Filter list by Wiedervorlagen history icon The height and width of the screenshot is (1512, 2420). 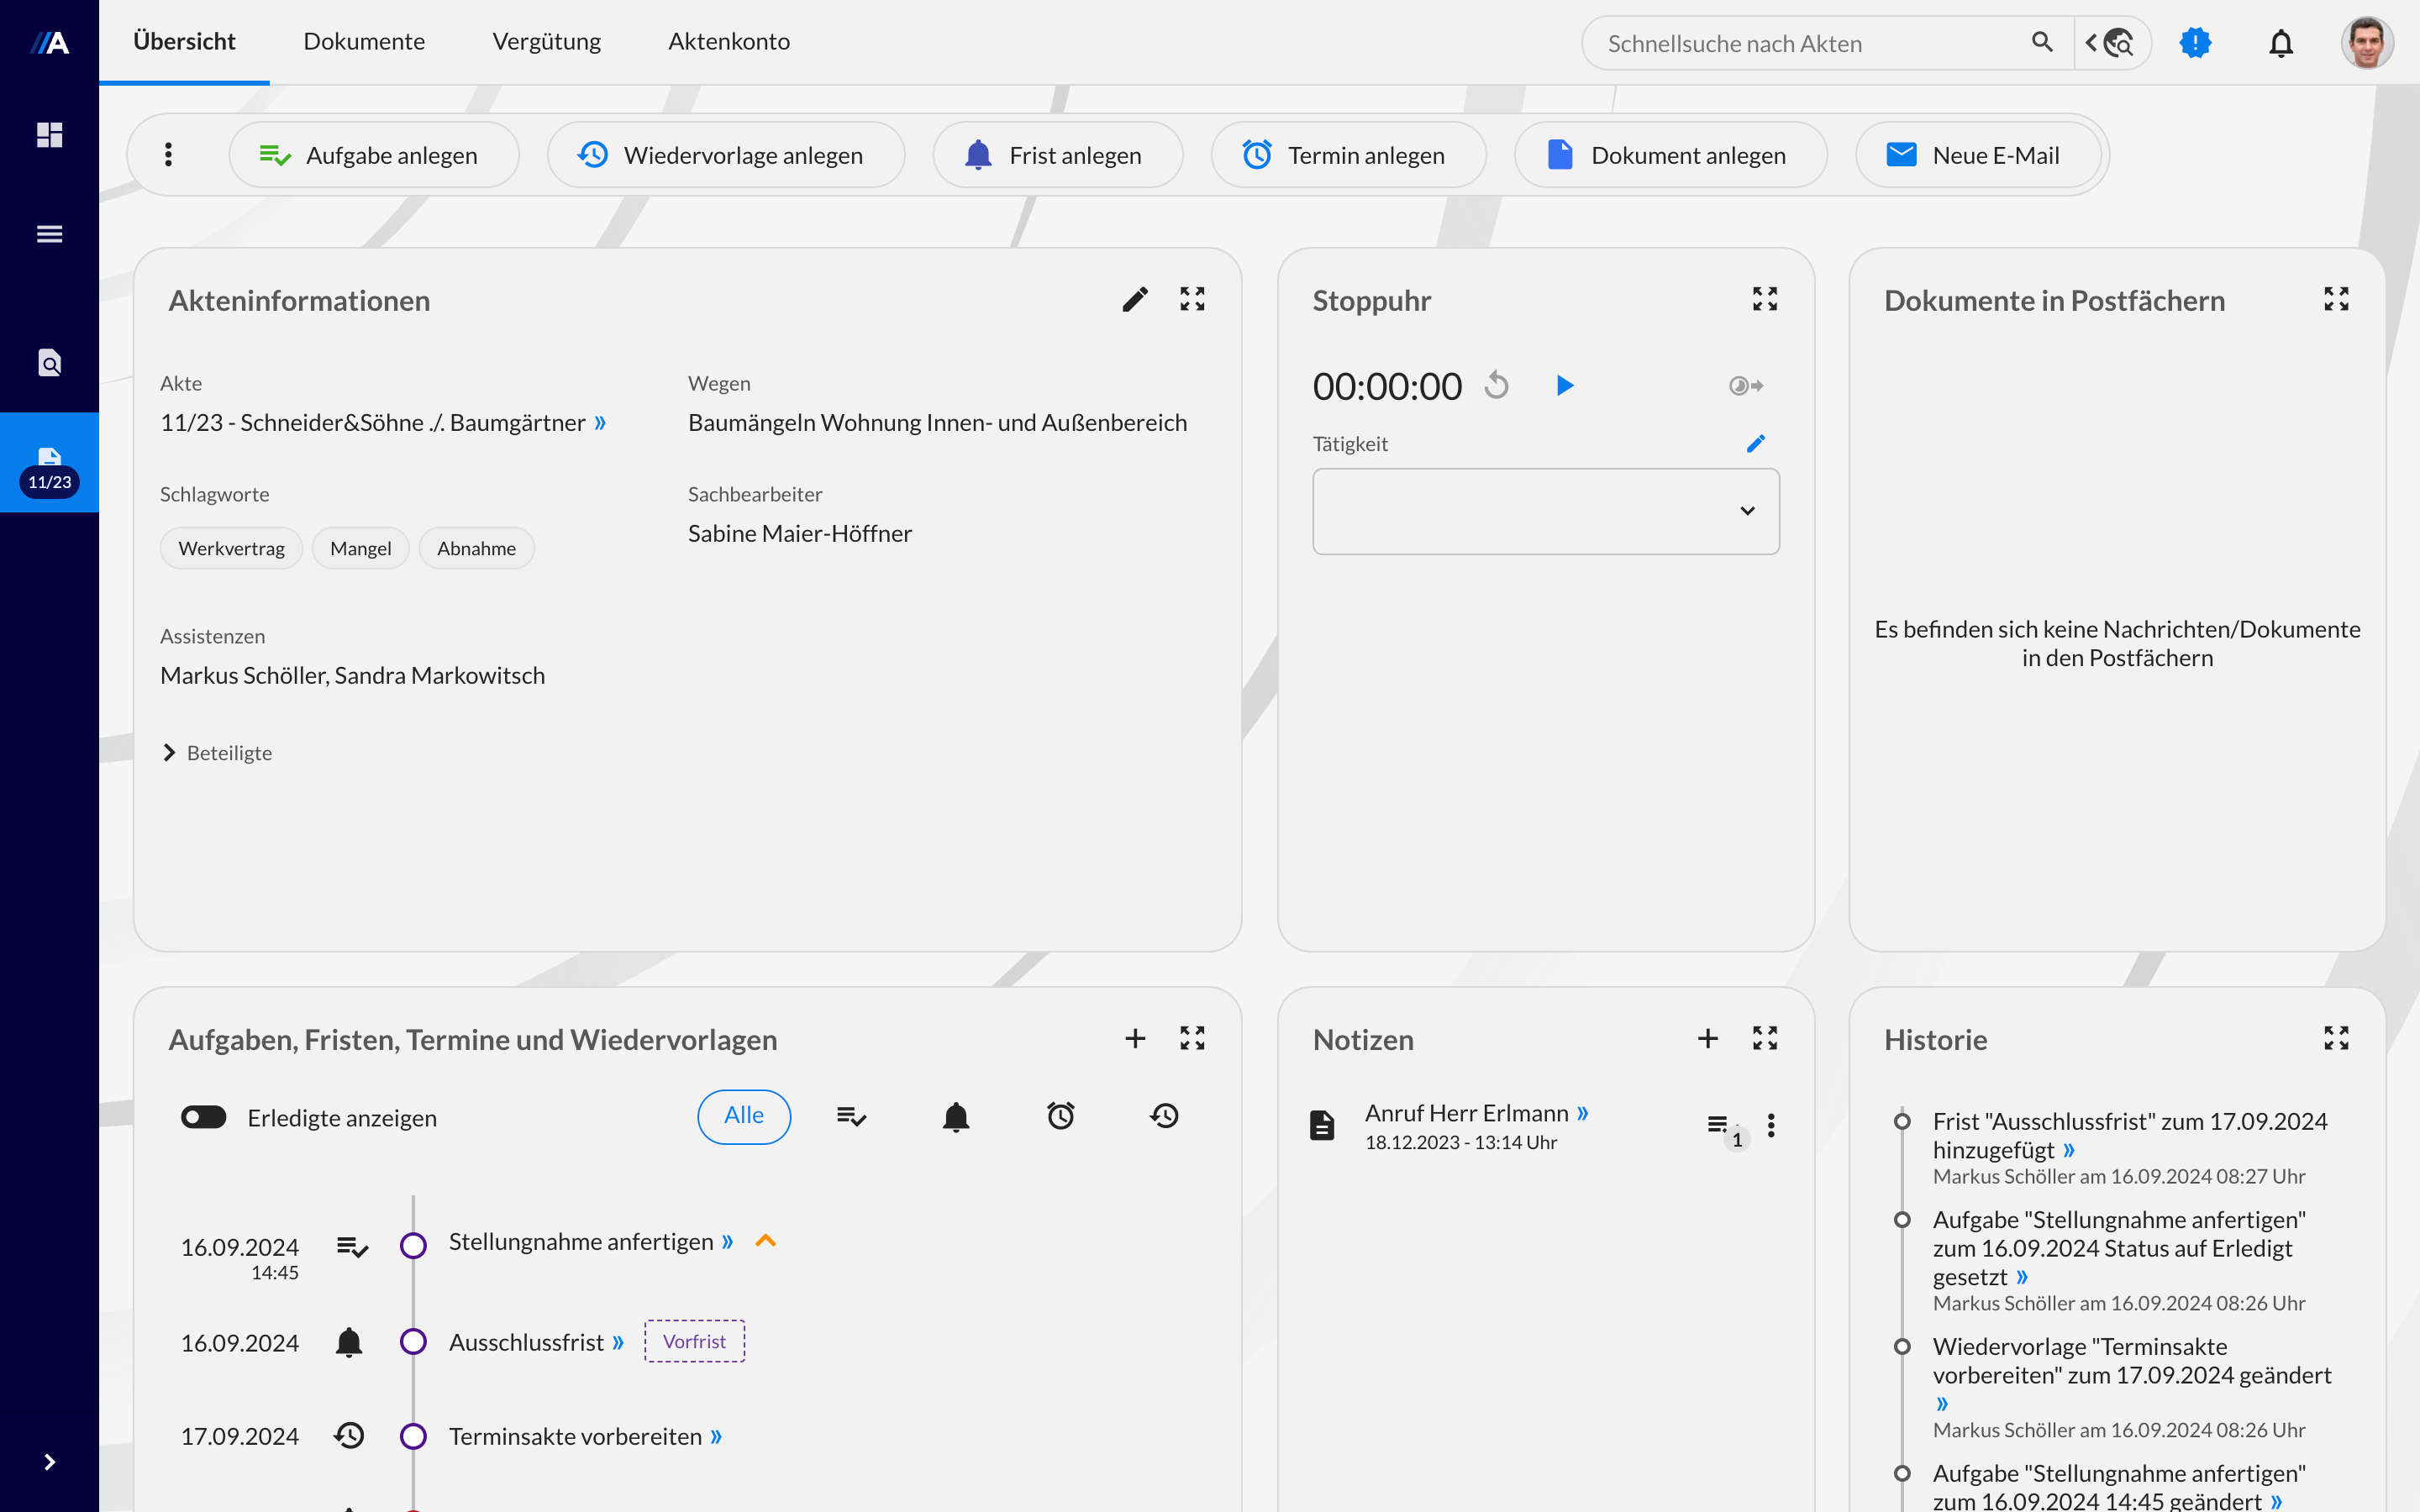click(1164, 1116)
